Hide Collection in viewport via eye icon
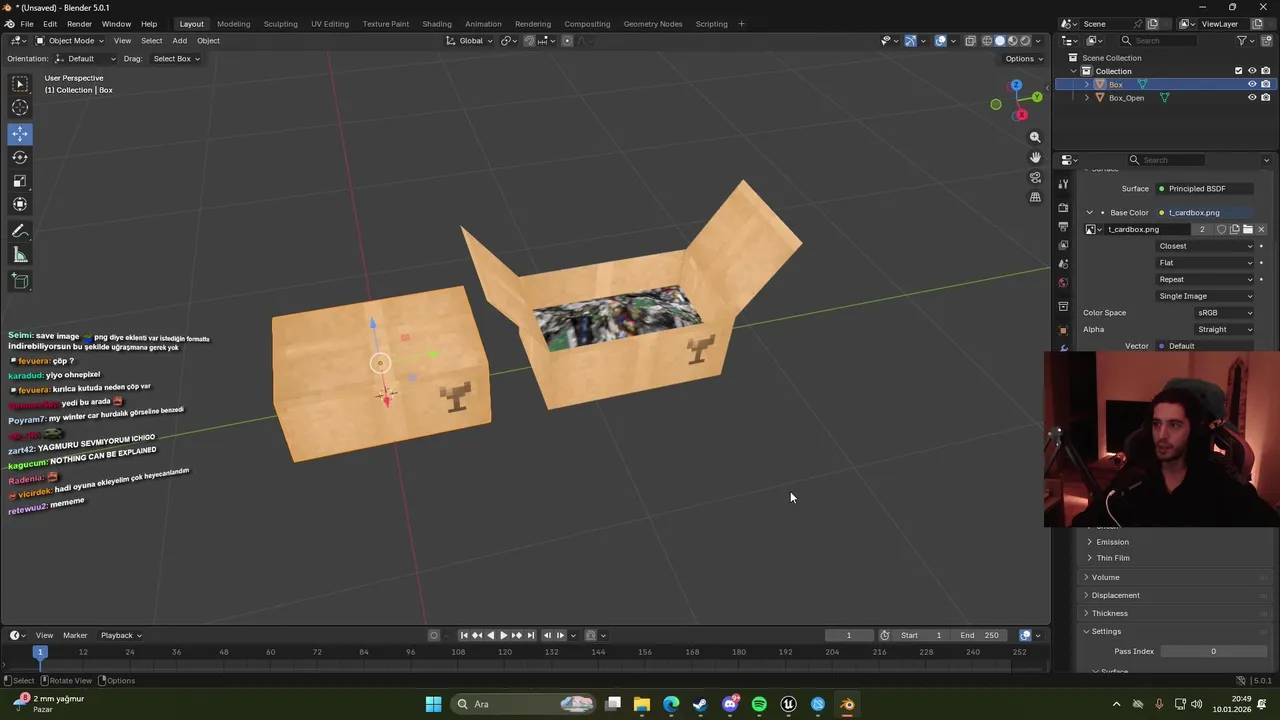Screen dimensions: 1280x720 coord(1252,71)
